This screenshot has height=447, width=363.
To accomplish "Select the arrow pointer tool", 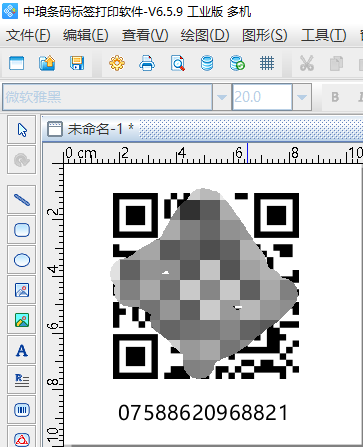I will click(x=22, y=130).
